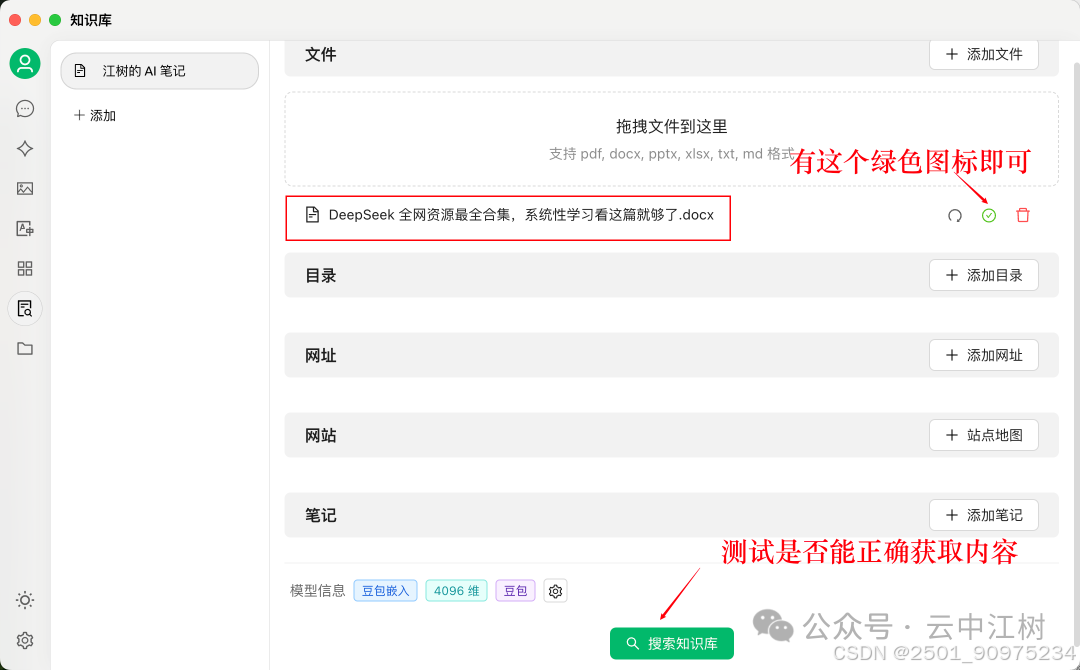The width and height of the screenshot is (1080, 670).
Task: Open the image painting sidebar icon
Action: [25, 189]
